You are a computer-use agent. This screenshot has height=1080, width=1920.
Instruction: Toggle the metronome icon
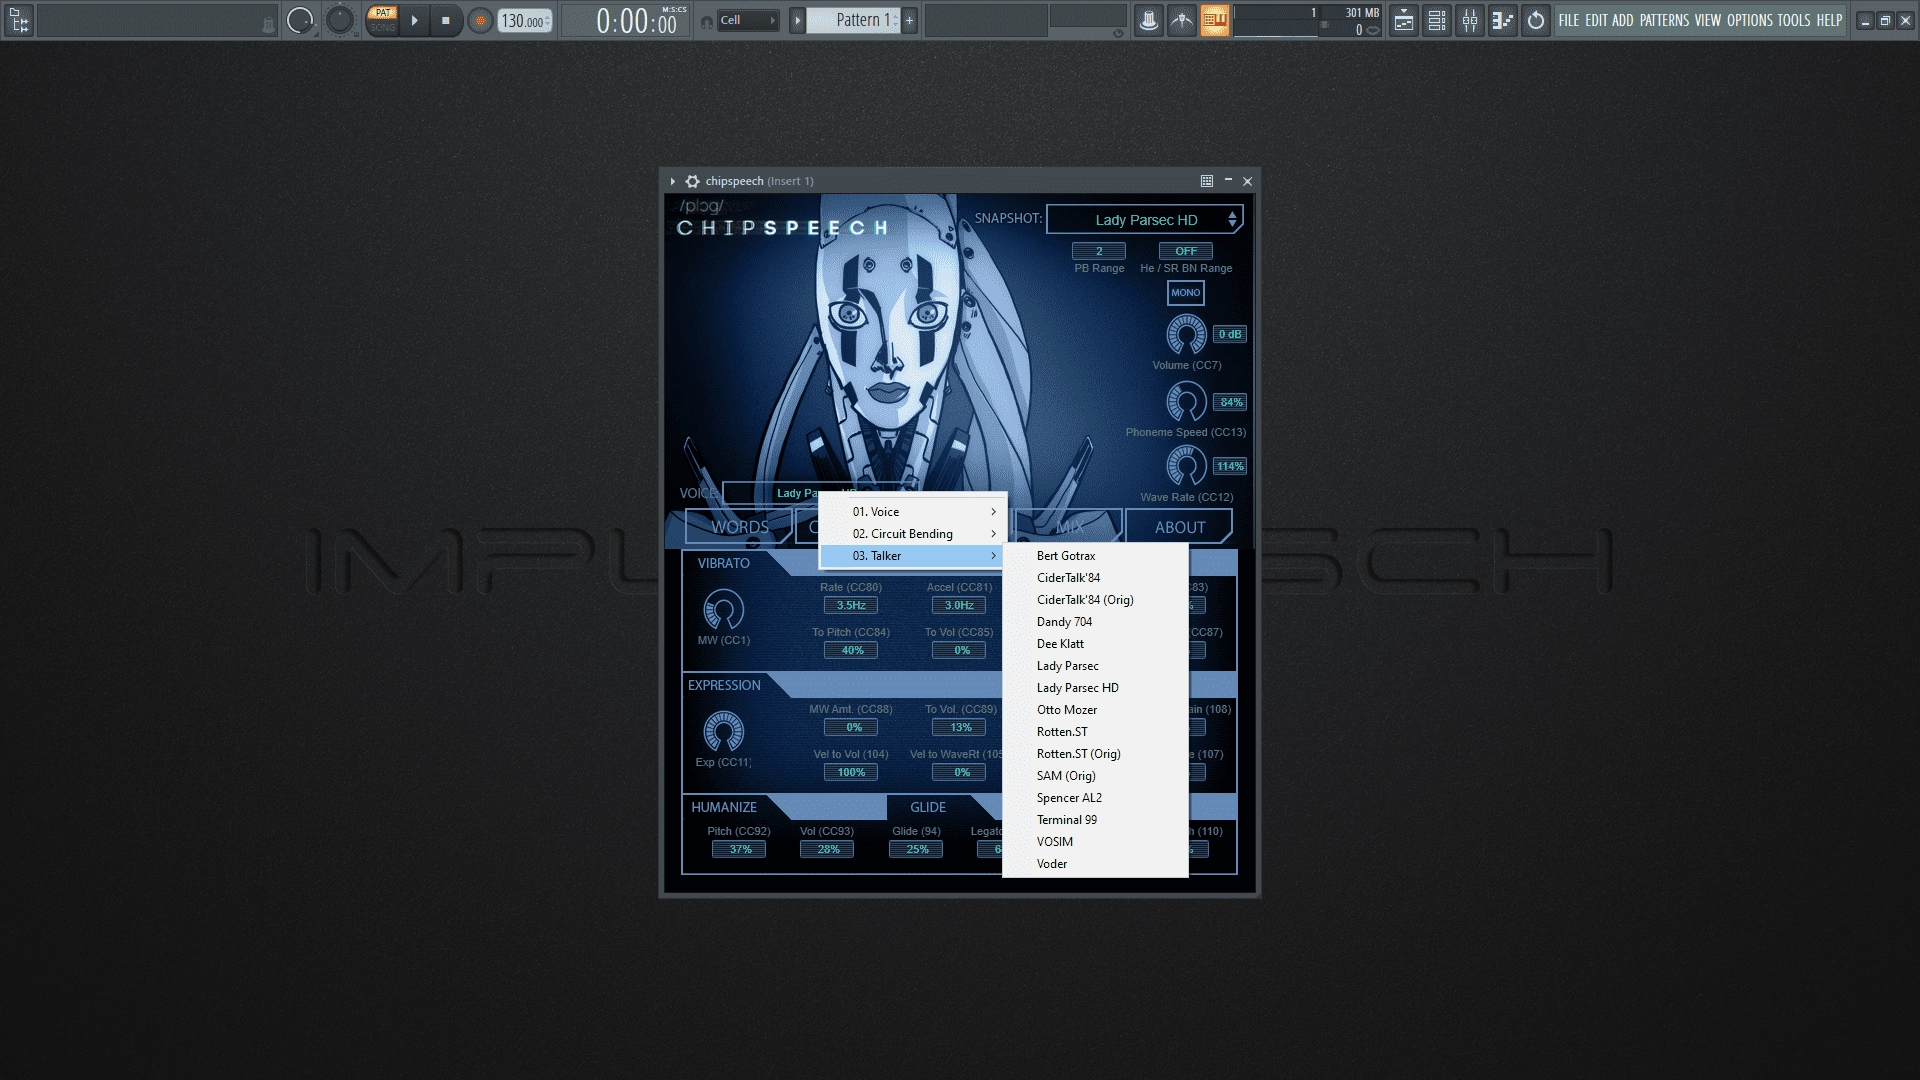1149,20
